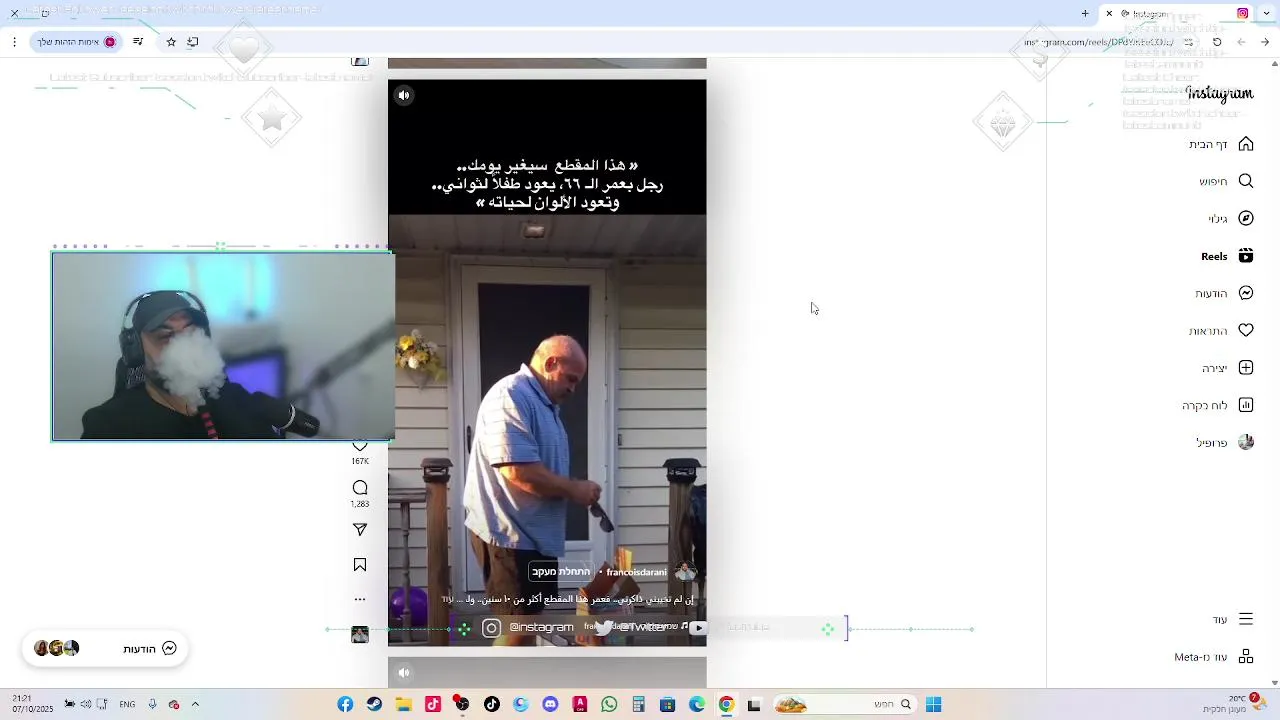
Task: Expand the reel caption with 'עוד'
Action: pyautogui.click(x=447, y=599)
